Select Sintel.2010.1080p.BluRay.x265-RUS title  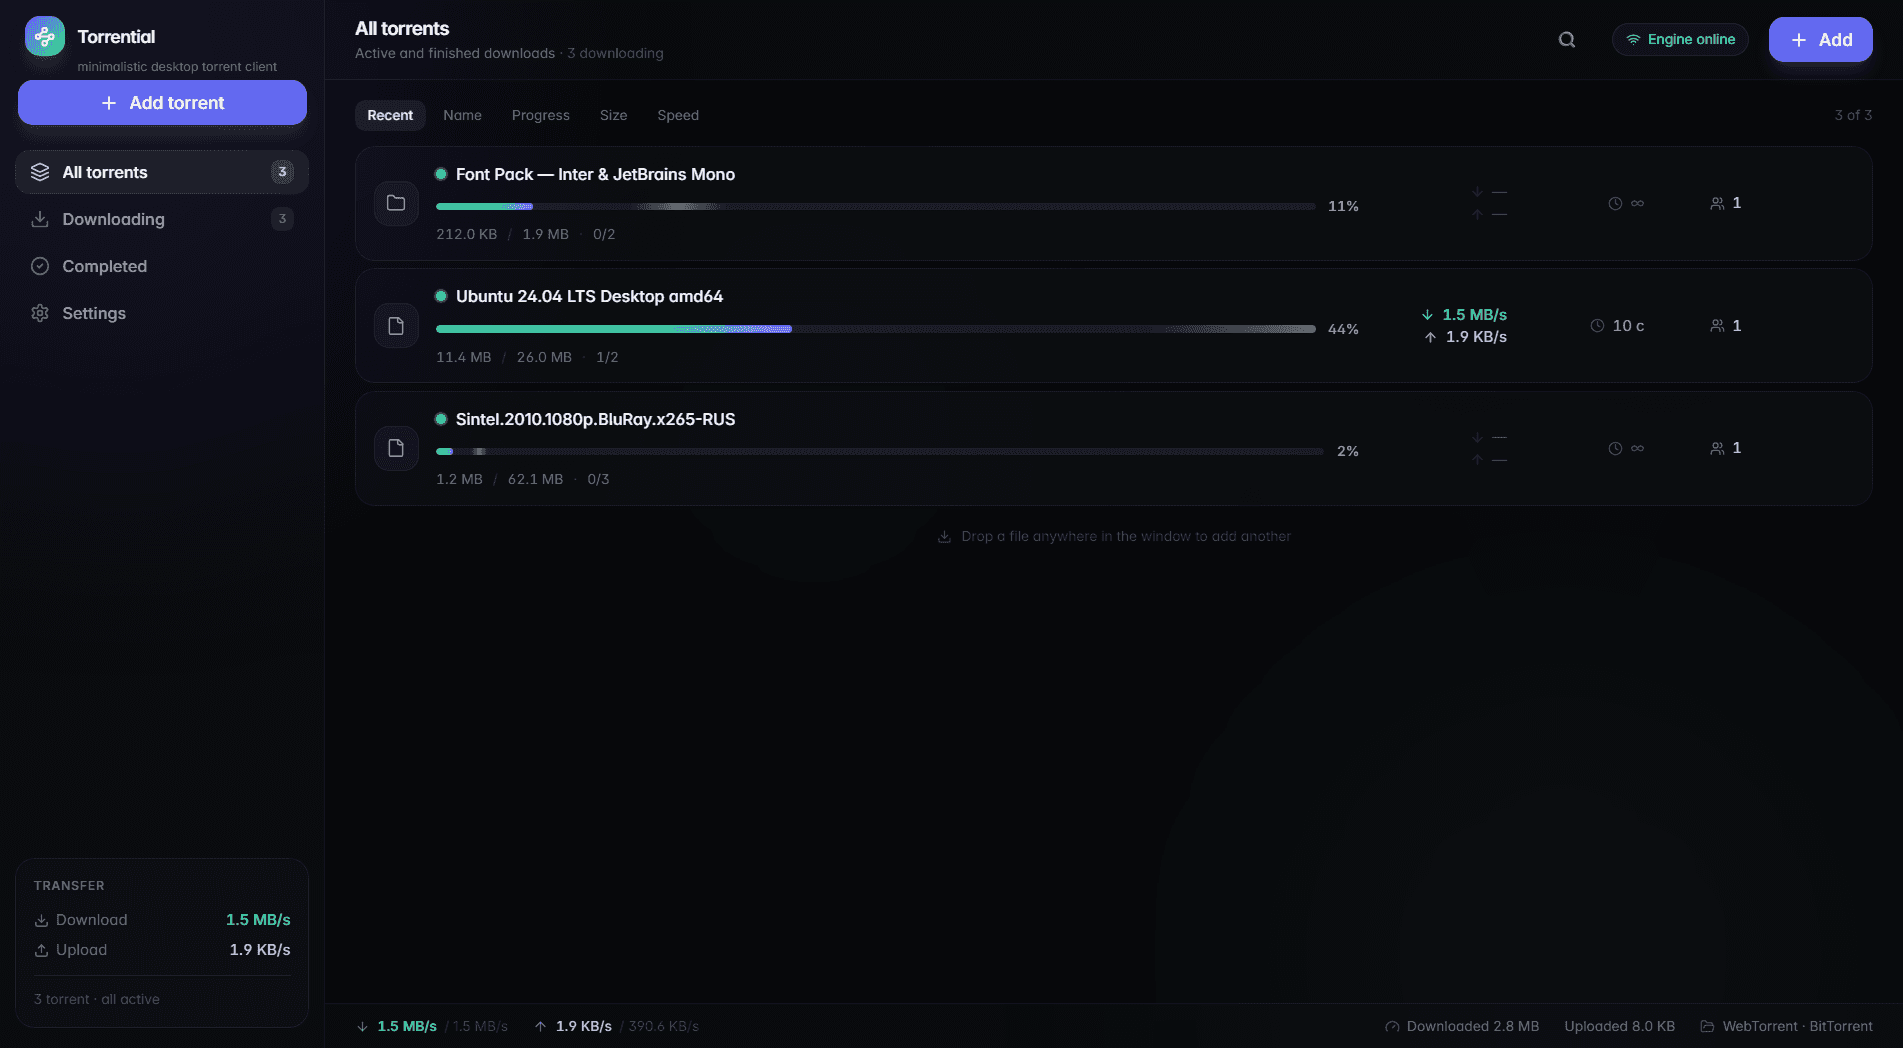(595, 419)
